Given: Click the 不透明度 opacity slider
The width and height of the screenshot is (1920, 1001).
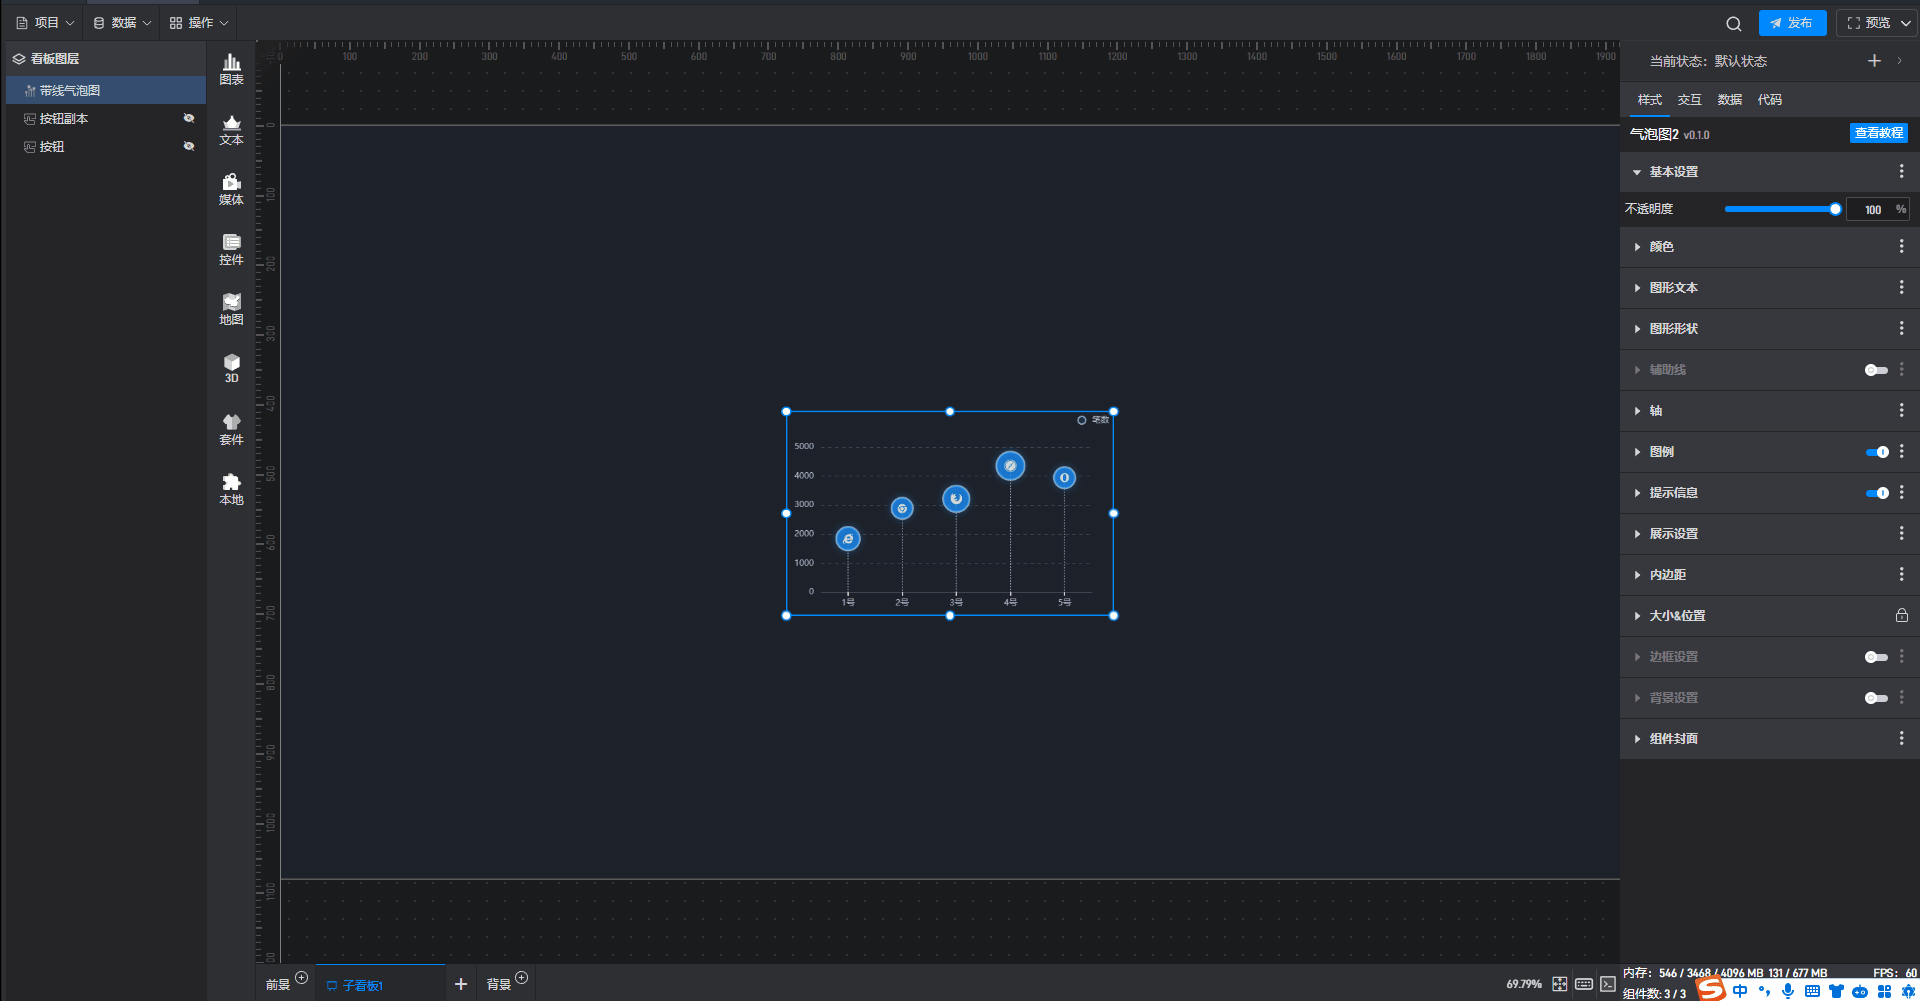Looking at the screenshot, I should point(1780,209).
